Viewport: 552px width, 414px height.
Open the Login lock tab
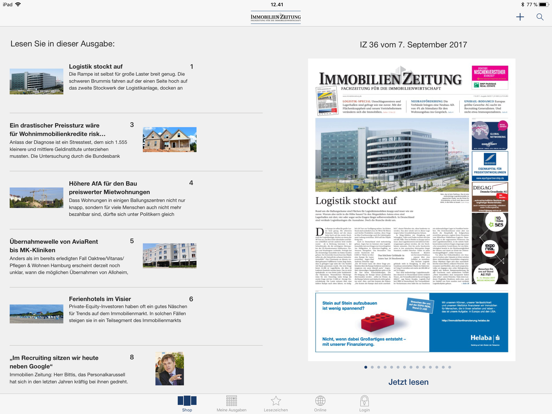click(364, 403)
